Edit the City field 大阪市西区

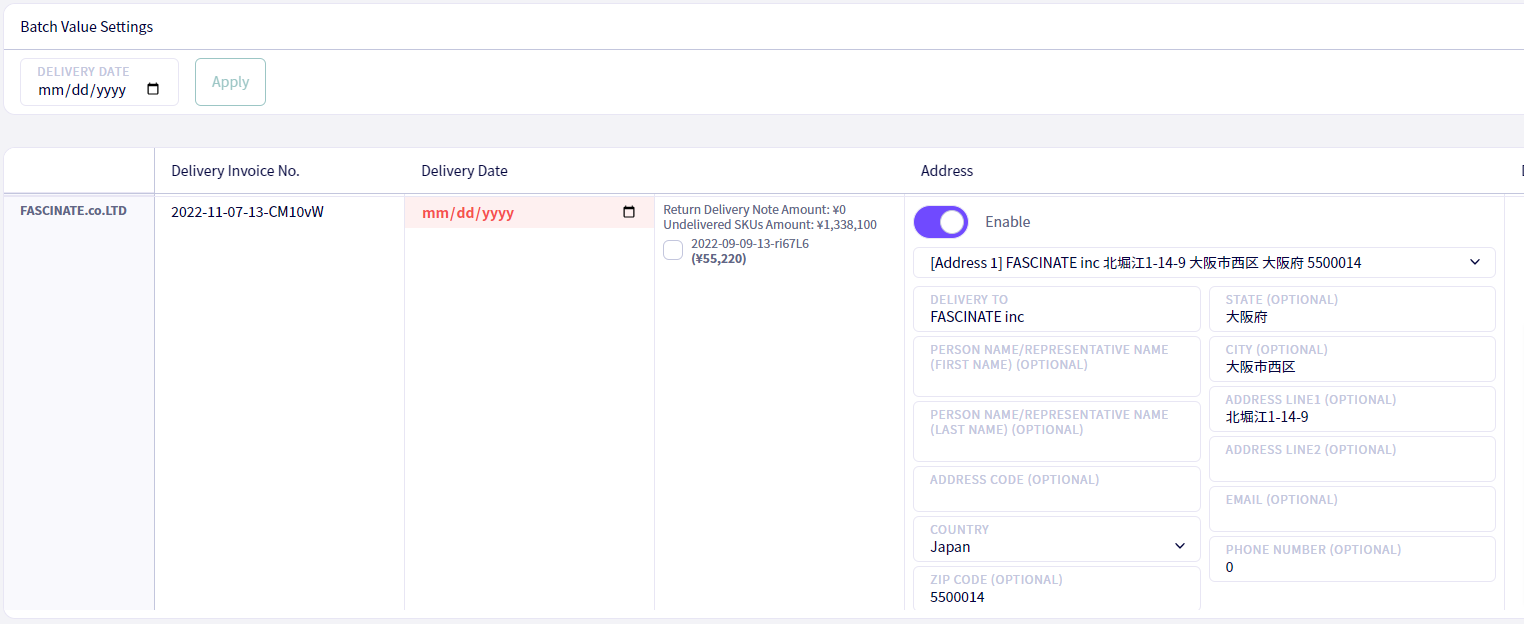1352,359
